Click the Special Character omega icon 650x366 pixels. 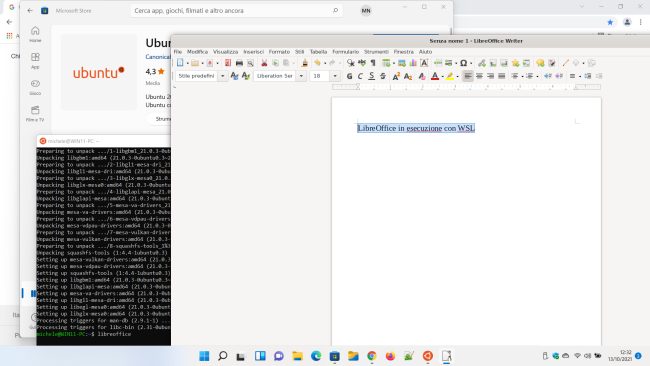click(x=463, y=63)
